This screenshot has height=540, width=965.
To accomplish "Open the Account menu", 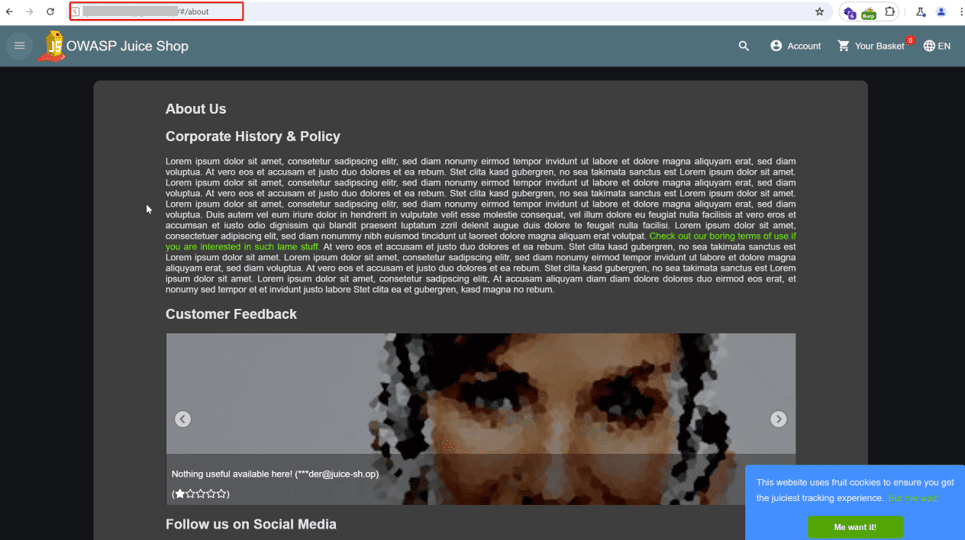I will point(795,46).
